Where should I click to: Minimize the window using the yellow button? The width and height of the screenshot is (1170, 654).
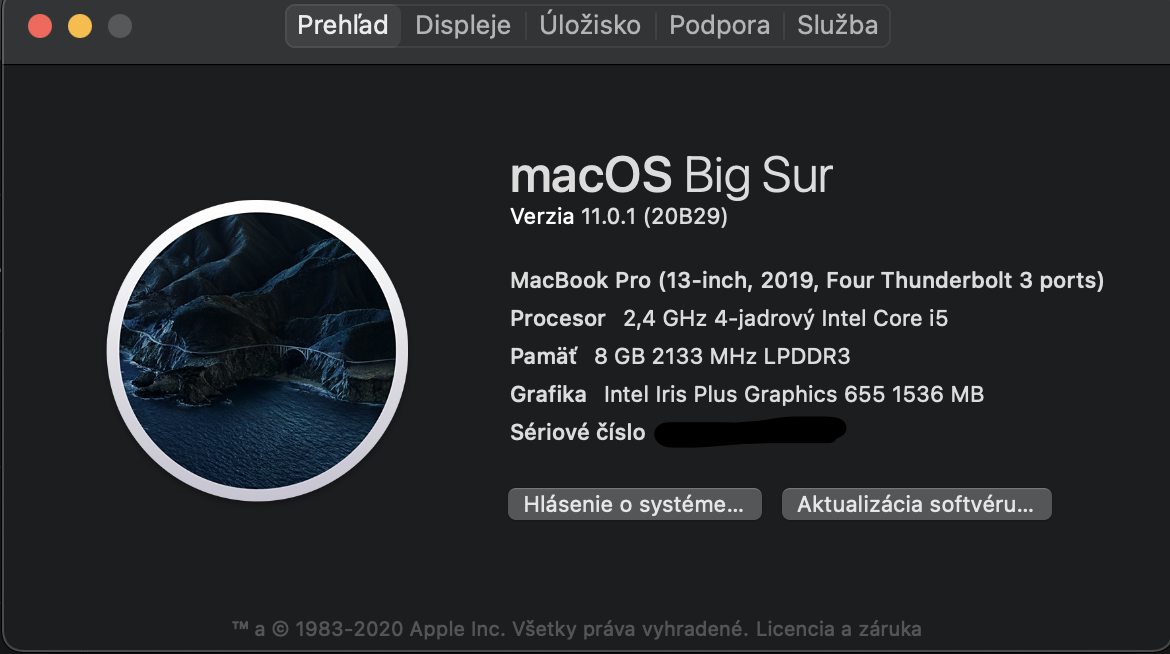click(80, 26)
